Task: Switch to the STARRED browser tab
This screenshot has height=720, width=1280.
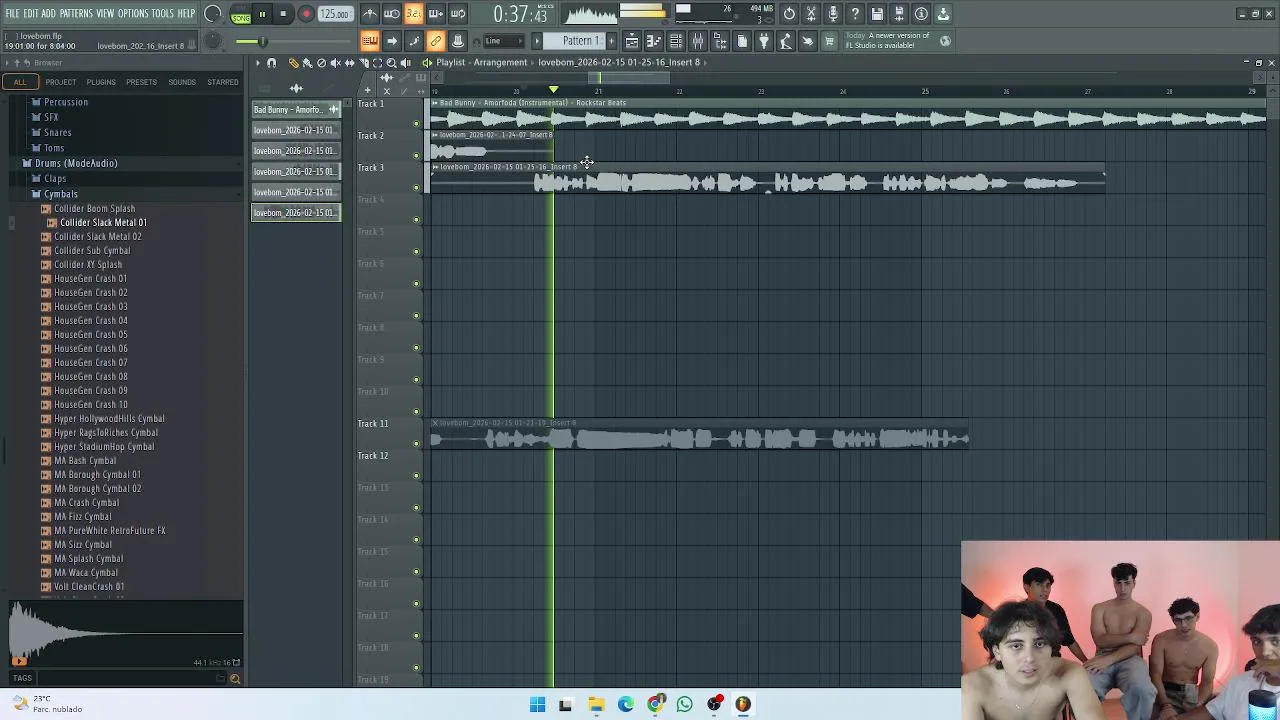Action: click(222, 82)
